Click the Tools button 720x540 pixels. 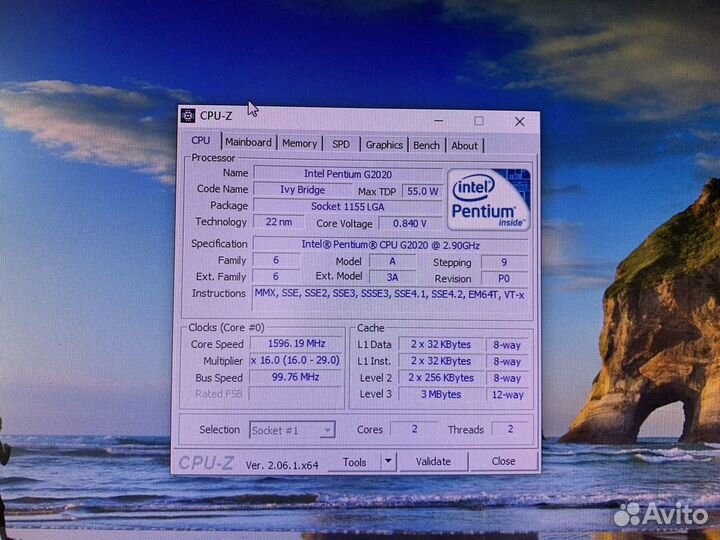click(x=354, y=462)
